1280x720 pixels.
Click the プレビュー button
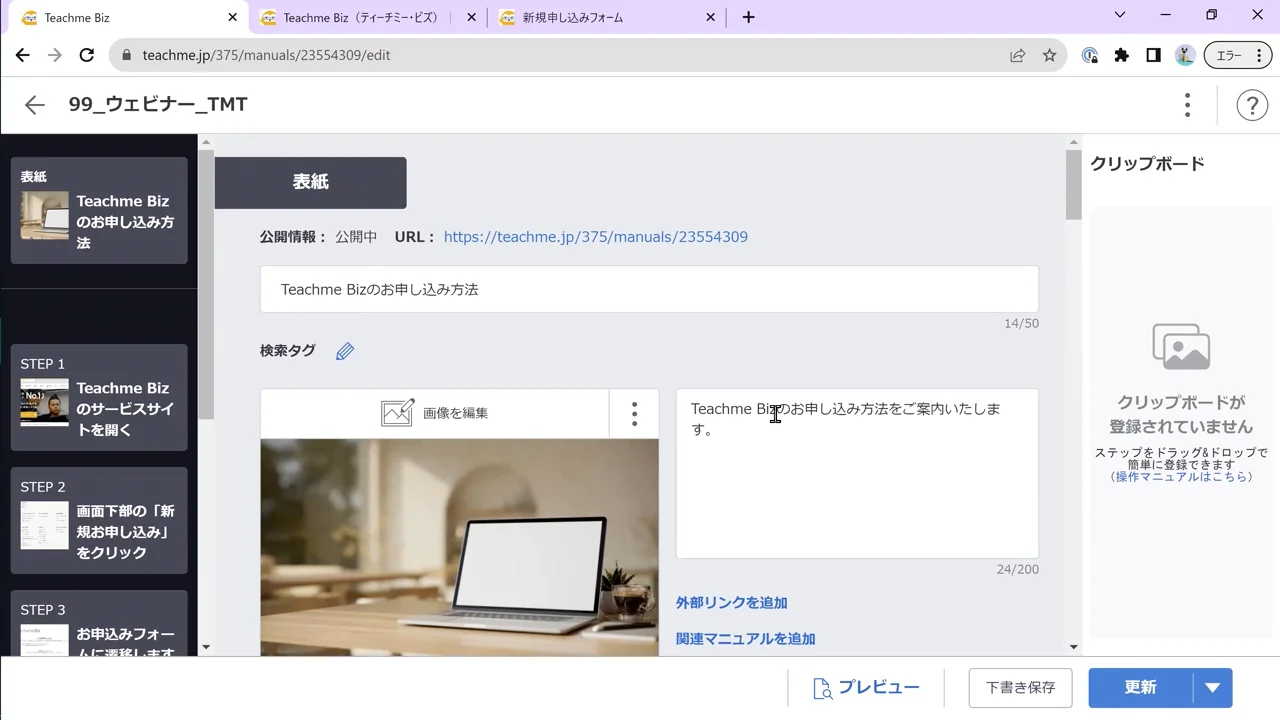click(866, 688)
